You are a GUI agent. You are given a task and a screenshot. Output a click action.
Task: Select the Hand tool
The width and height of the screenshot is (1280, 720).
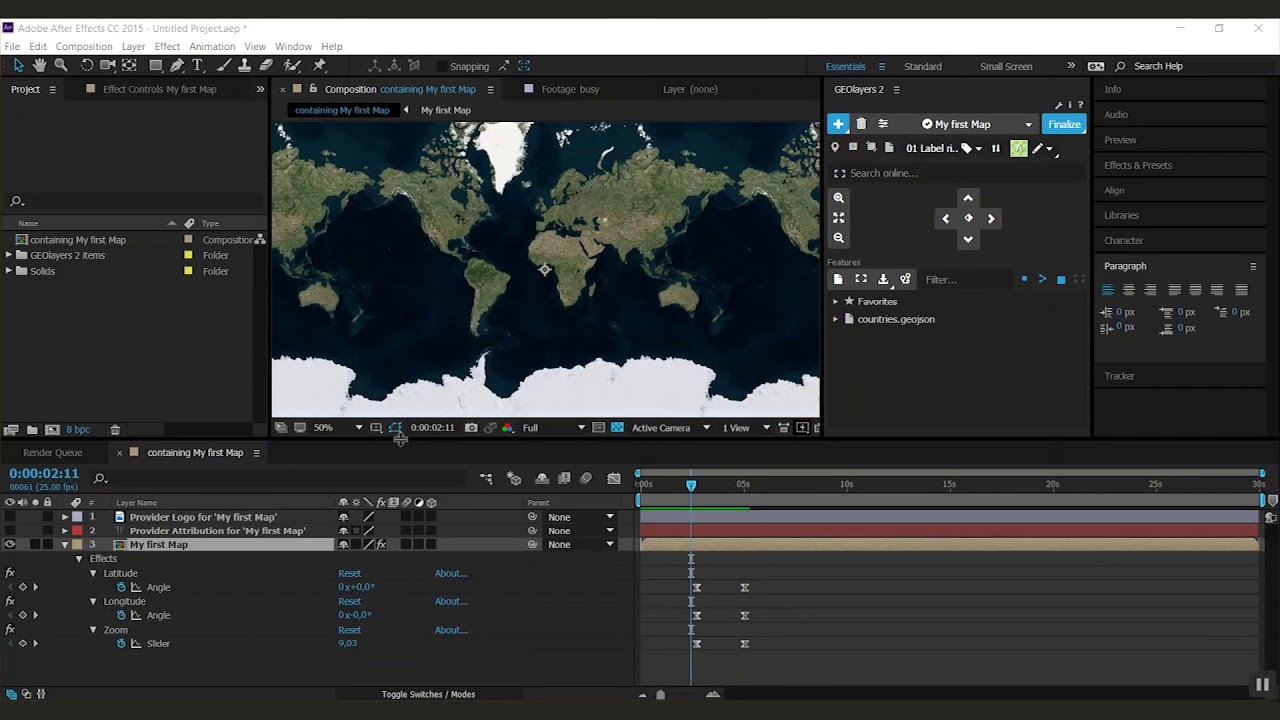[x=39, y=65]
